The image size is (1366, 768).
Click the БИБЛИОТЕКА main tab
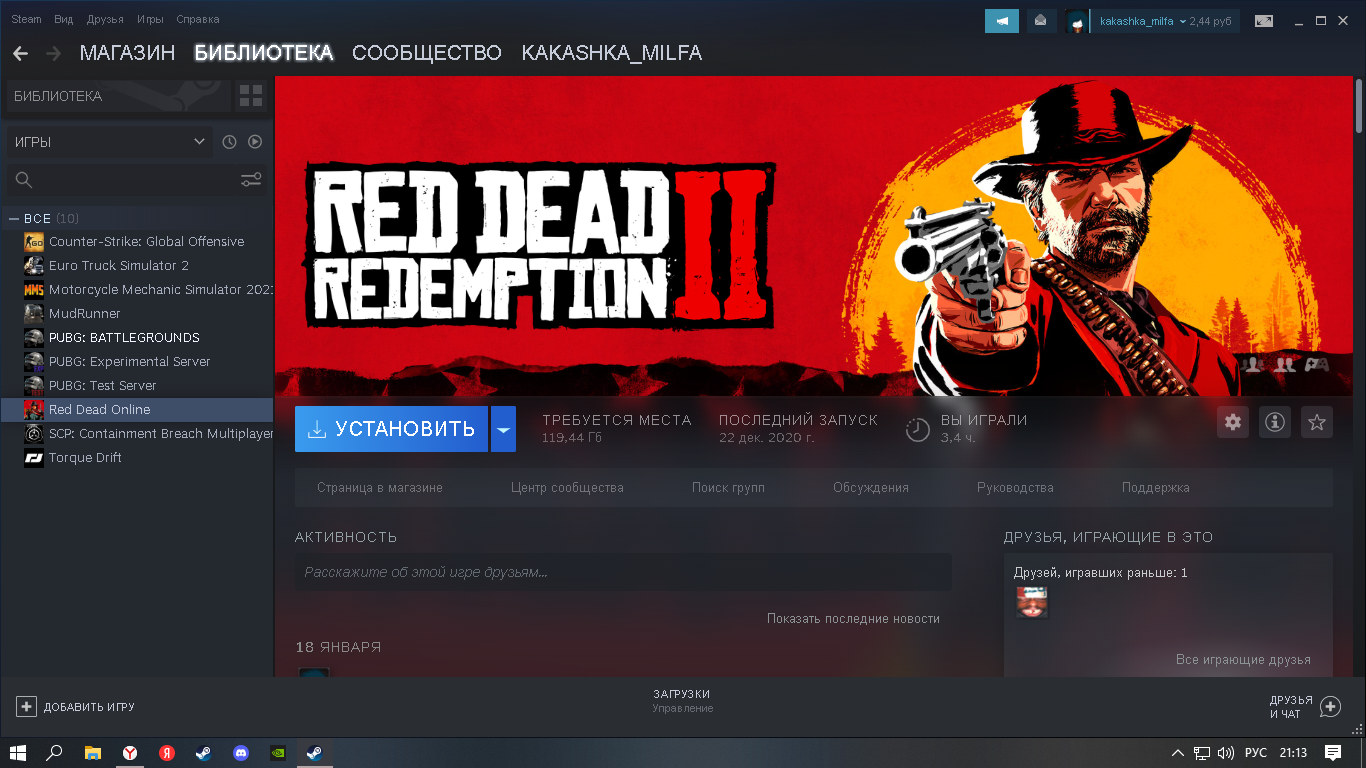(x=264, y=53)
